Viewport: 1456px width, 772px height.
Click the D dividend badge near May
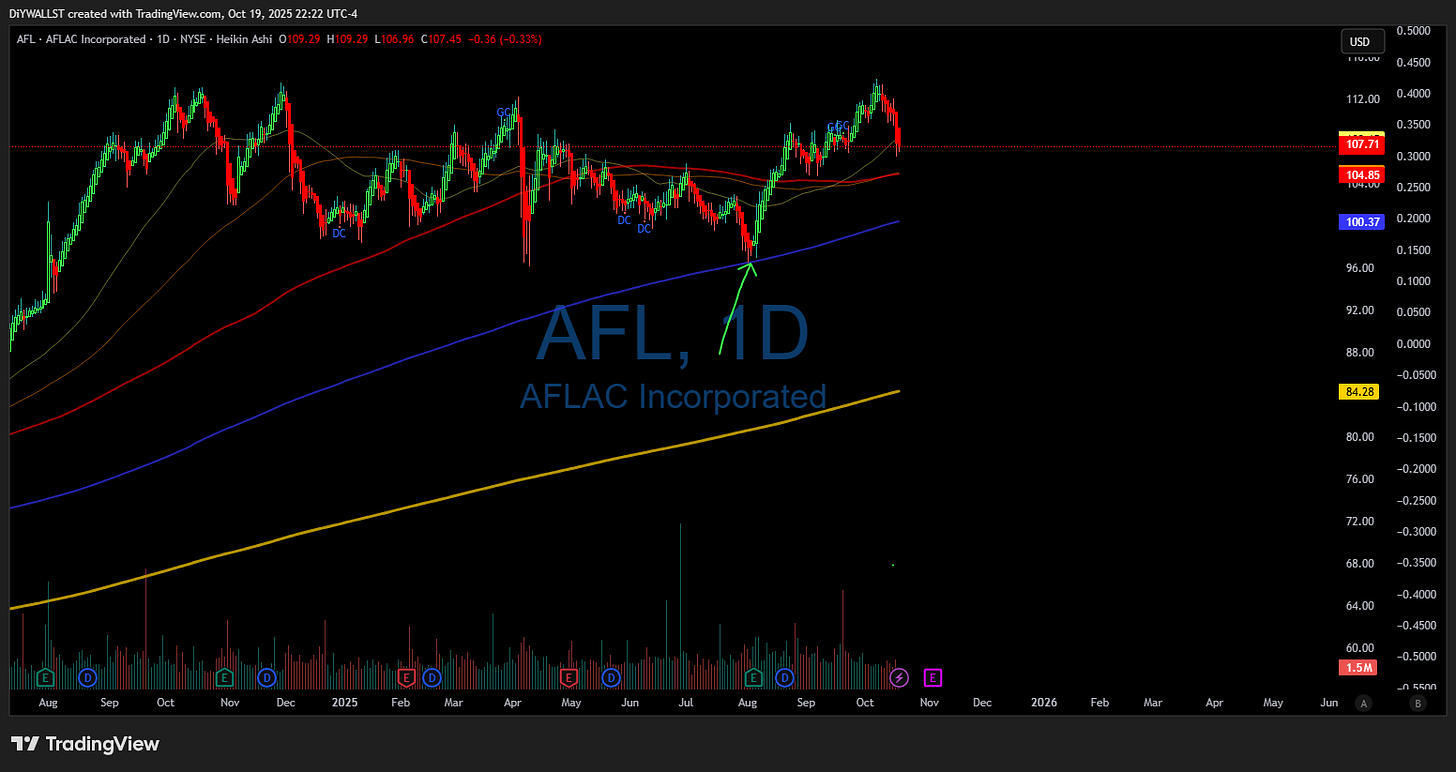(610, 677)
